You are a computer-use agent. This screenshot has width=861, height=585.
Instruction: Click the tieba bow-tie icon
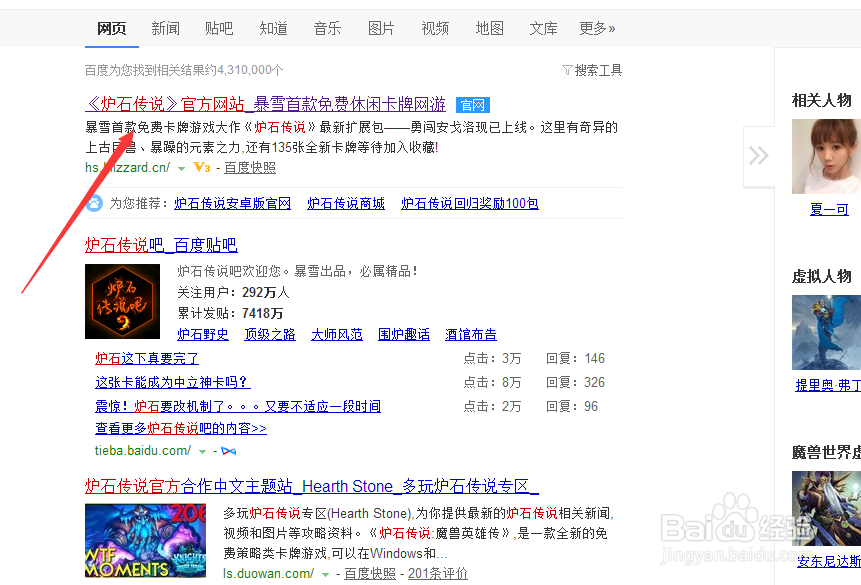[228, 451]
